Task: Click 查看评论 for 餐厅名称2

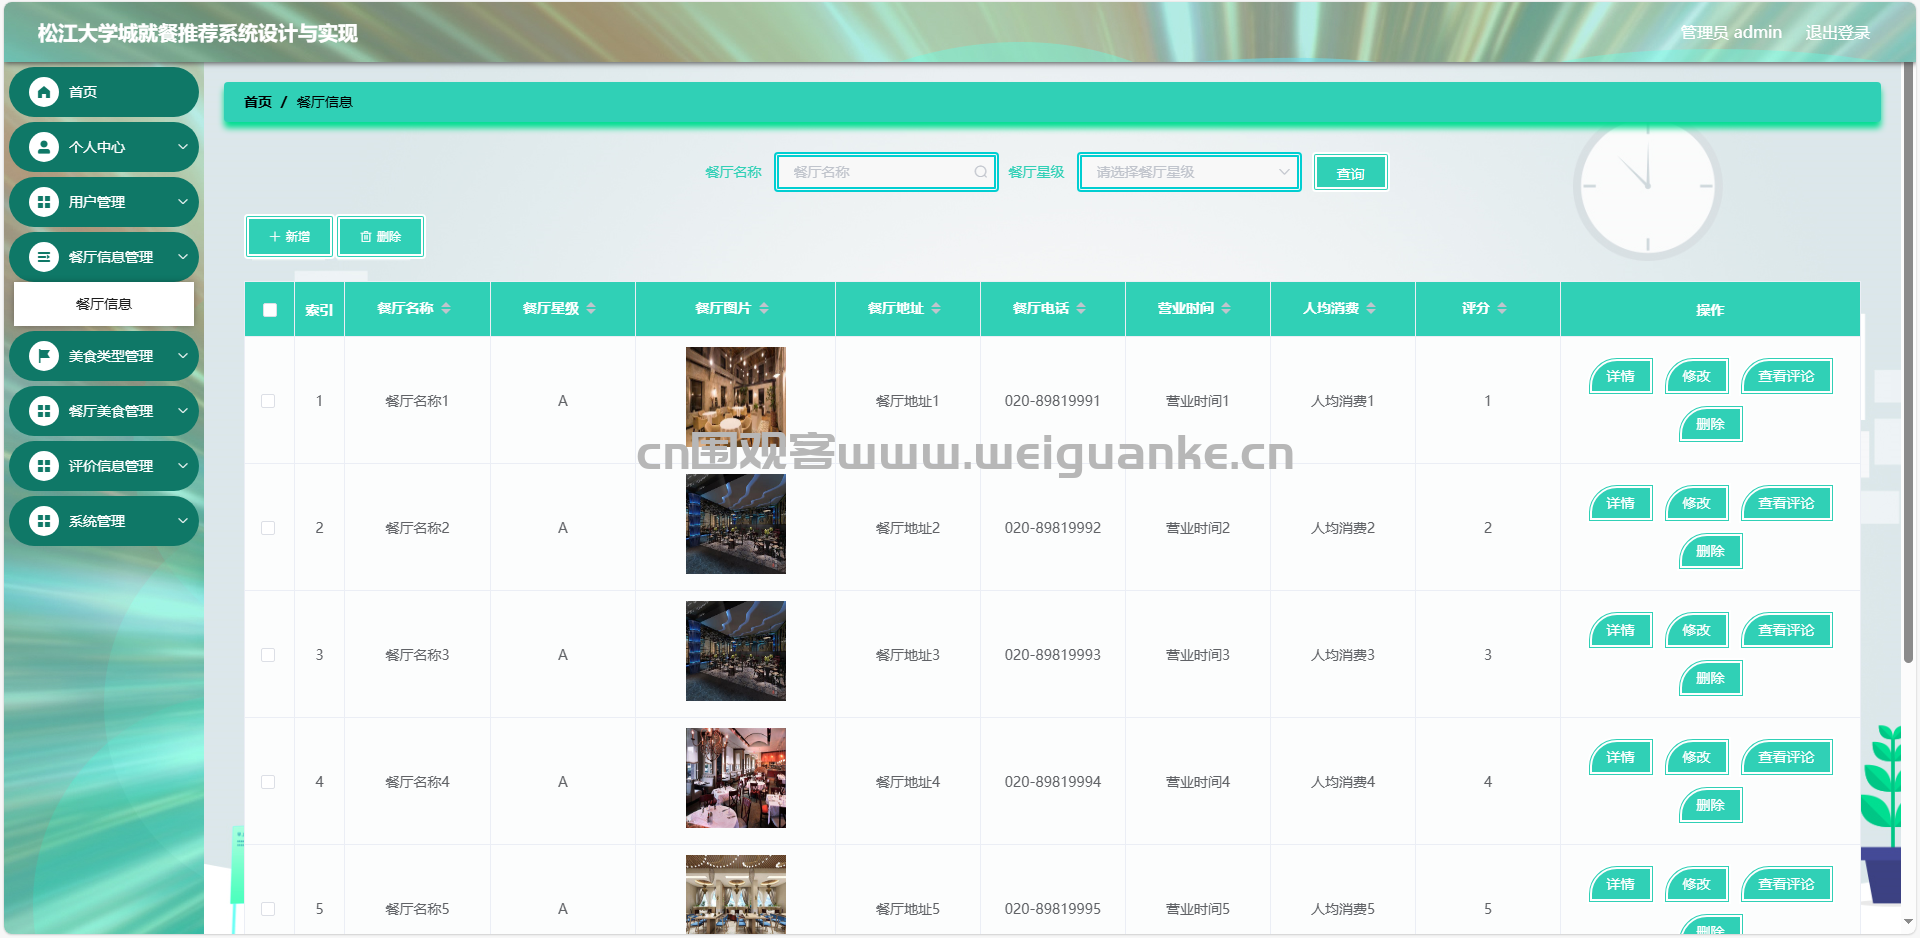Action: (x=1786, y=503)
